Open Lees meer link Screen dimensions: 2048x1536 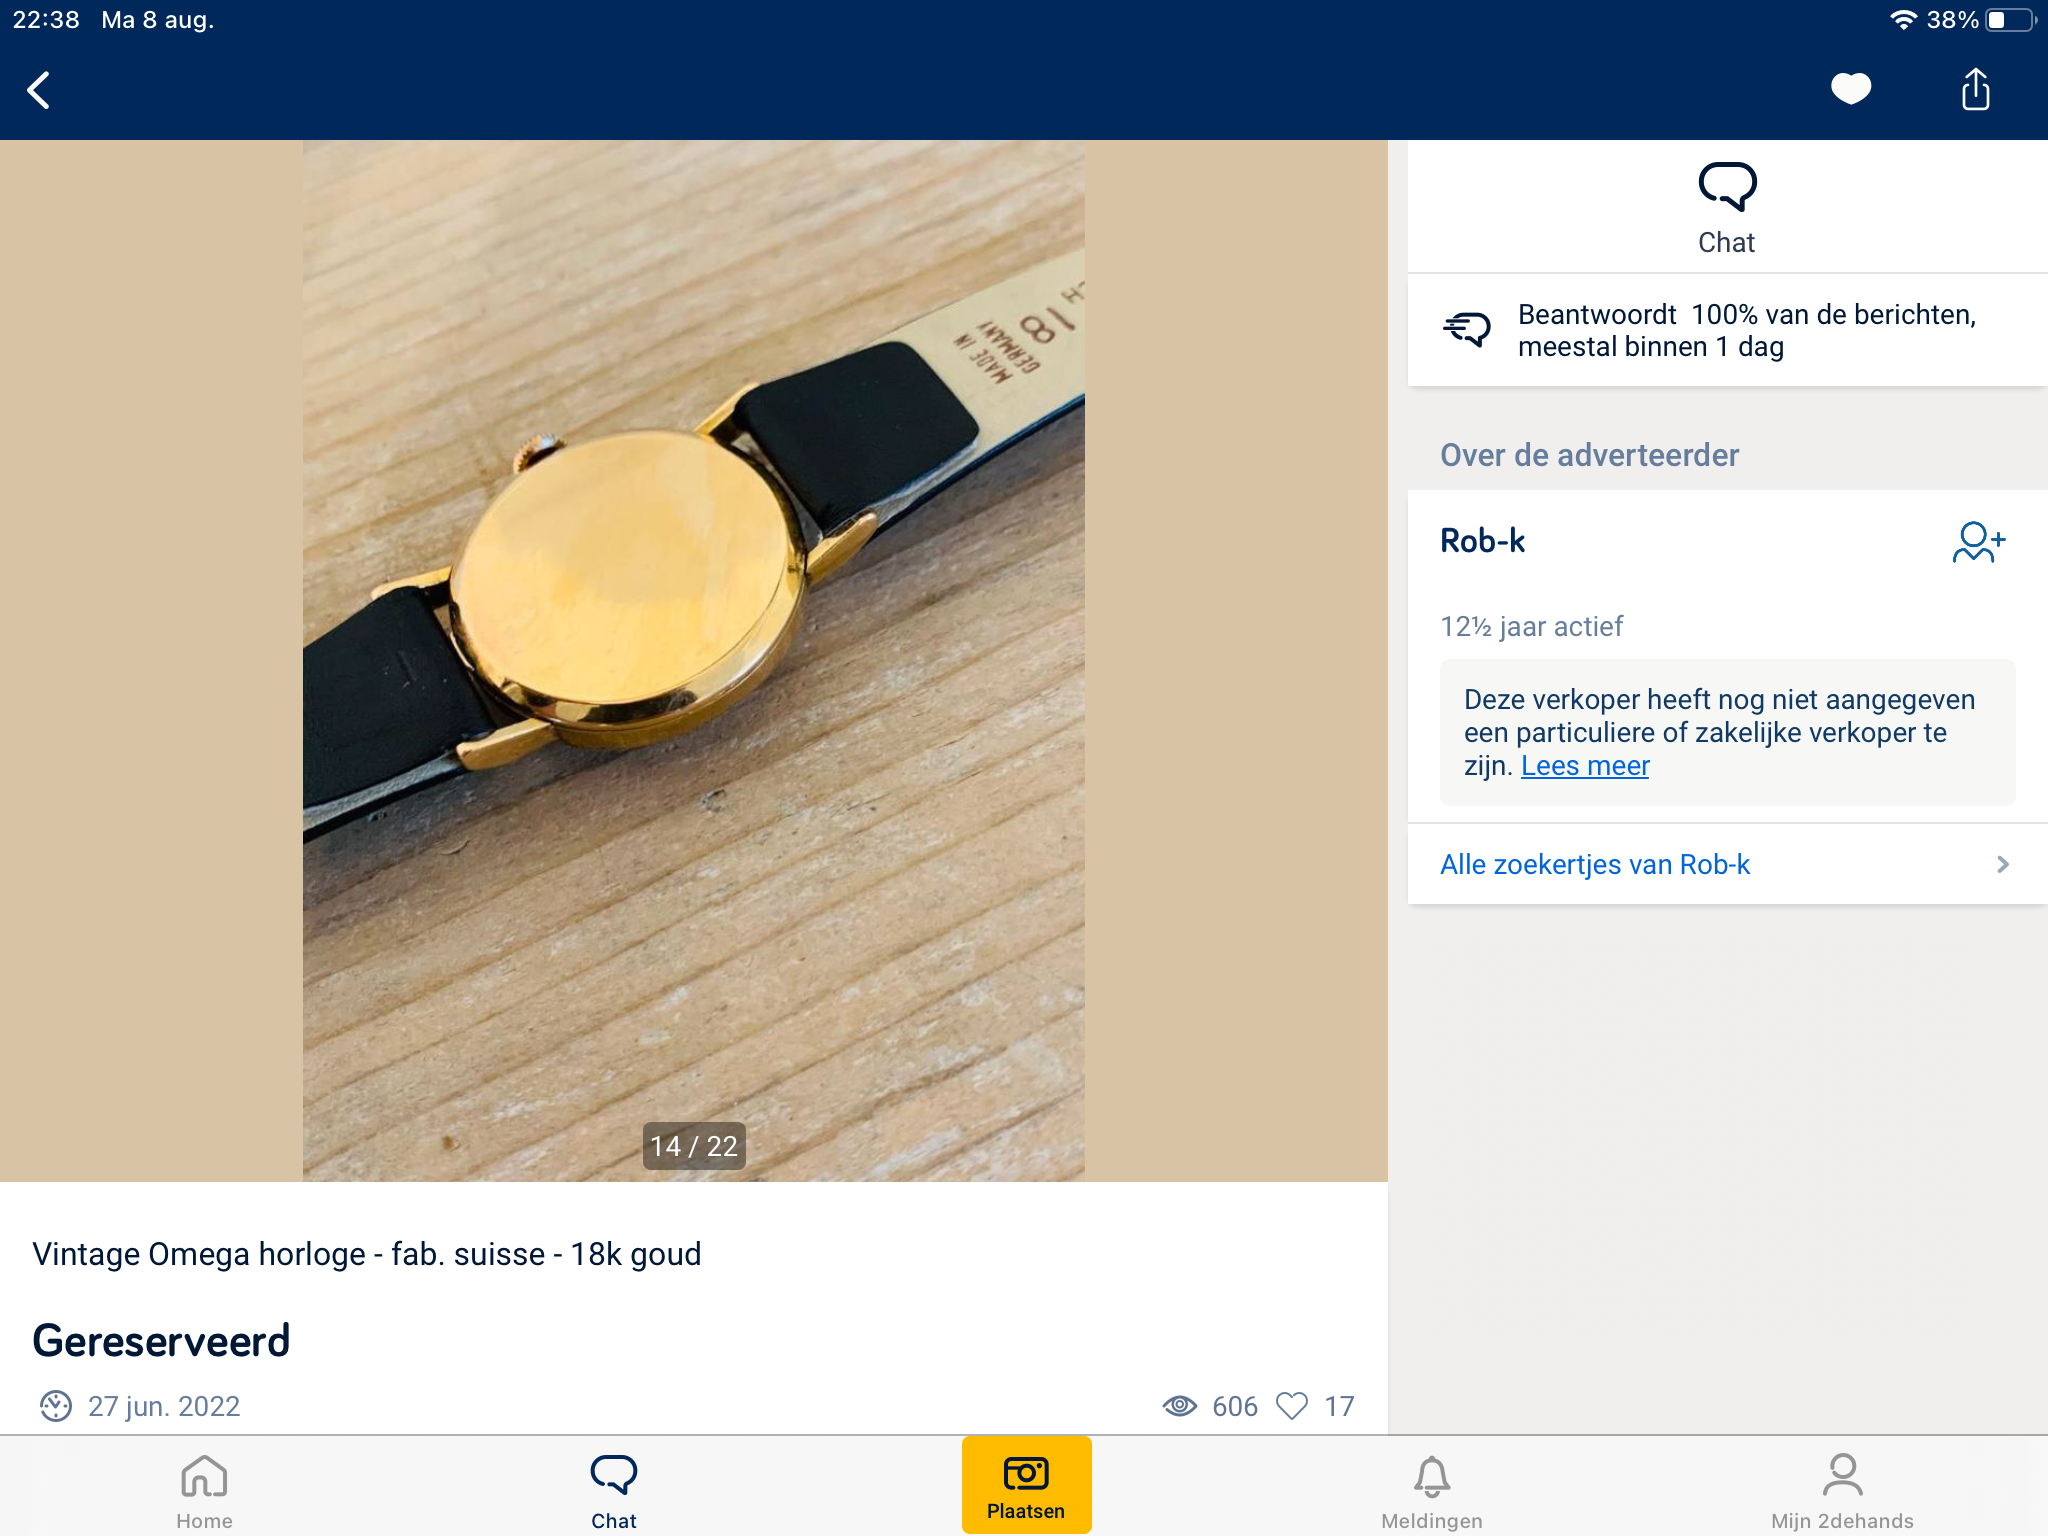coord(1585,766)
